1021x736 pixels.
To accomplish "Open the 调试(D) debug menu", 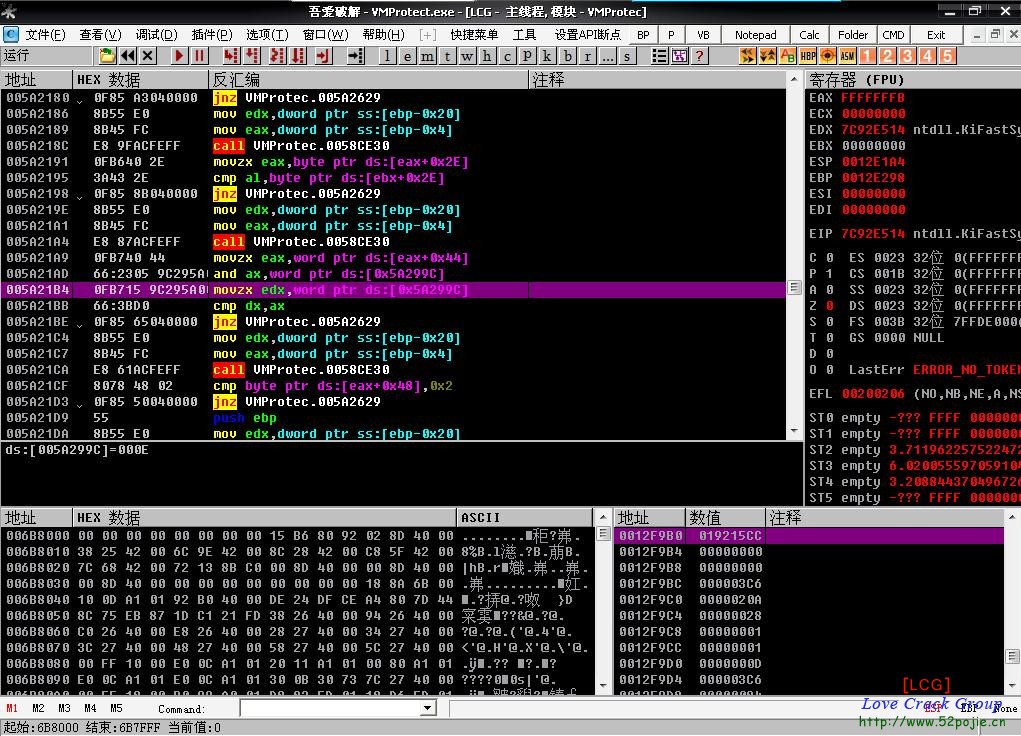I will (x=156, y=35).
